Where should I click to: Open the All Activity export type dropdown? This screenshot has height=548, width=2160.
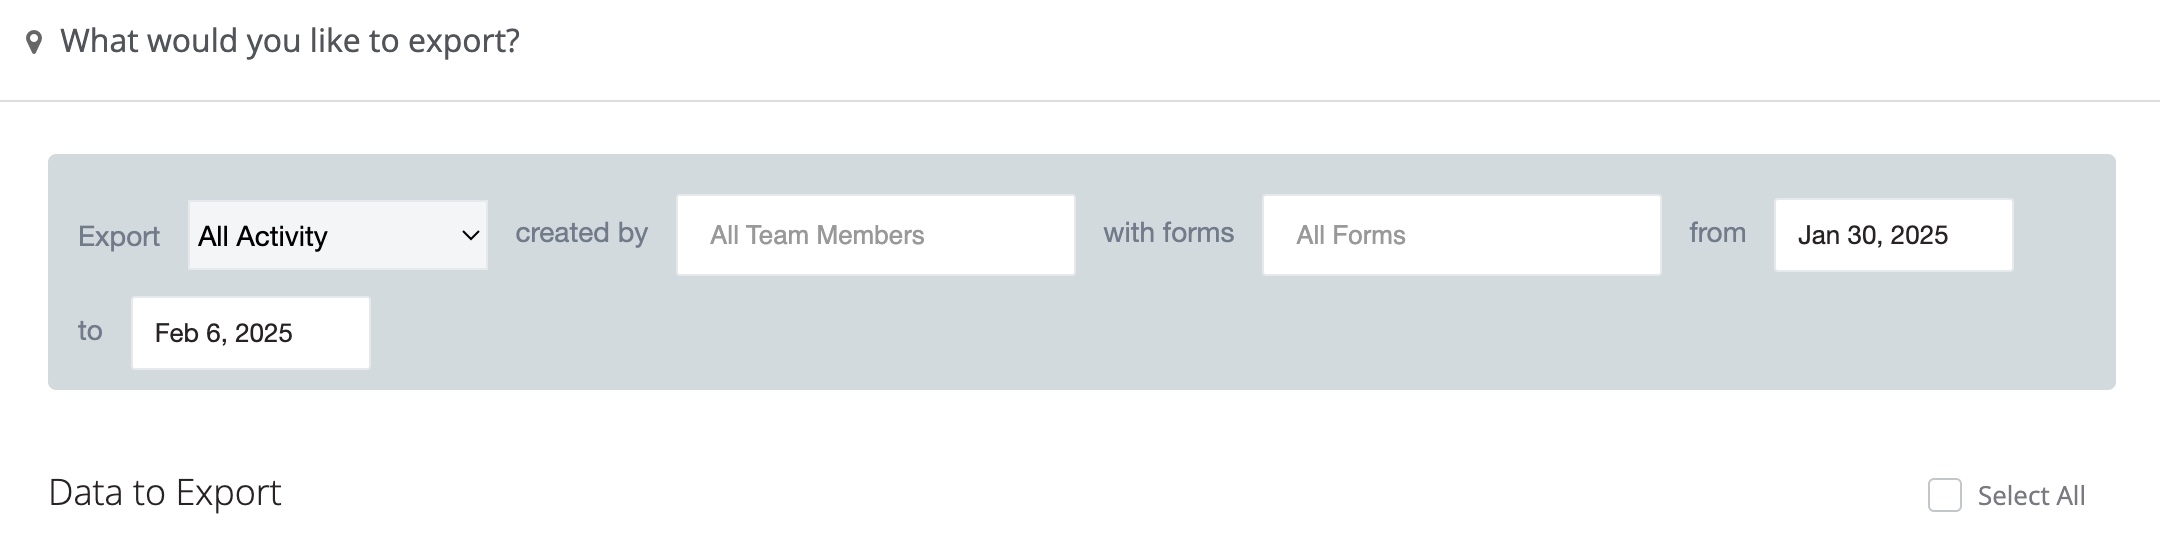(x=338, y=235)
